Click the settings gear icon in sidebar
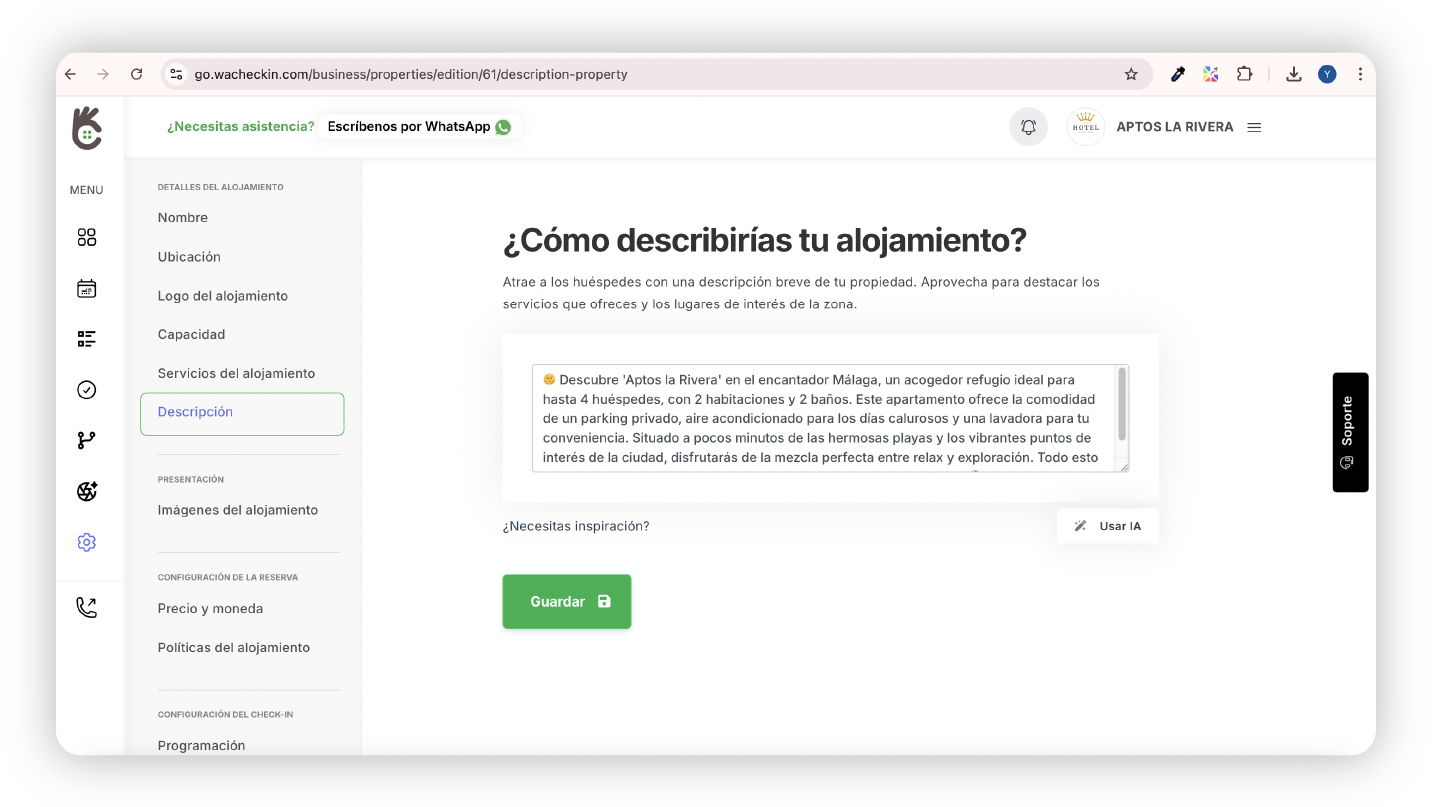Screen dimensions: 1432x807 coord(87,542)
